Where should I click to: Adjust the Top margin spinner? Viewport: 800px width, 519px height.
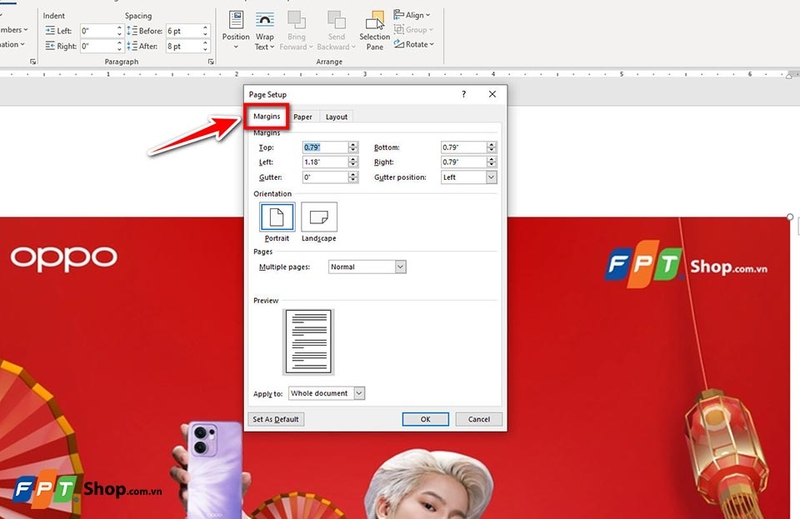[x=353, y=147]
